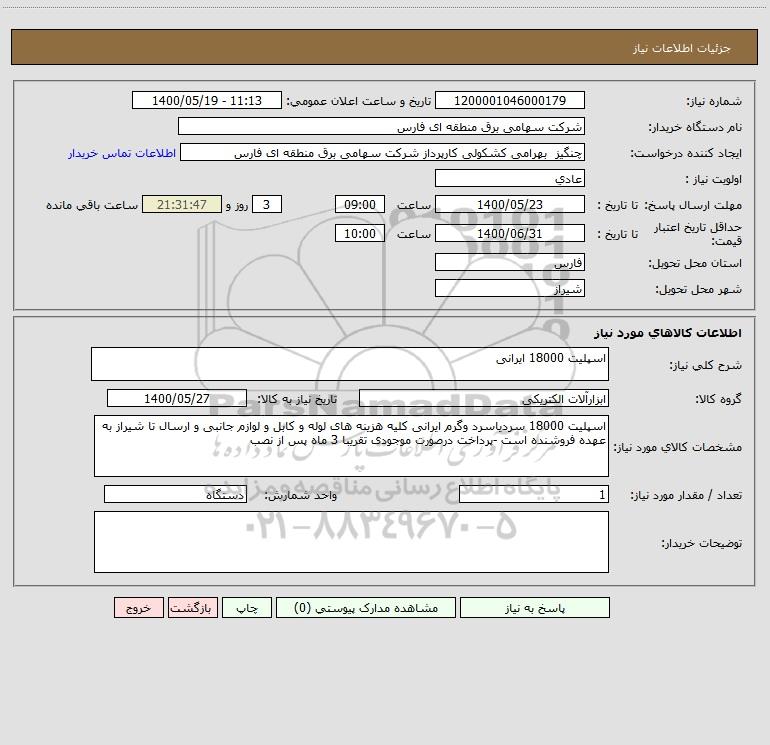
Task: Click the unit field دستگاه
Action: coord(175,495)
